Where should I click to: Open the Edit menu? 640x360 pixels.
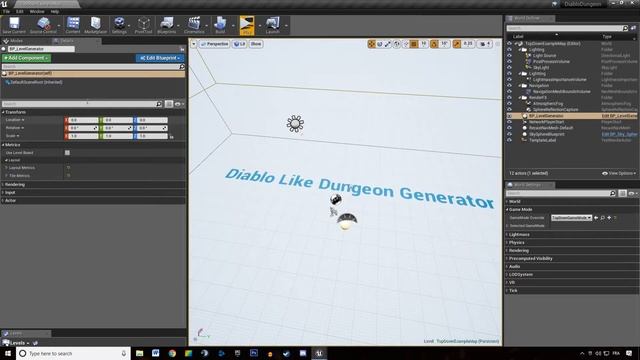click(20, 11)
